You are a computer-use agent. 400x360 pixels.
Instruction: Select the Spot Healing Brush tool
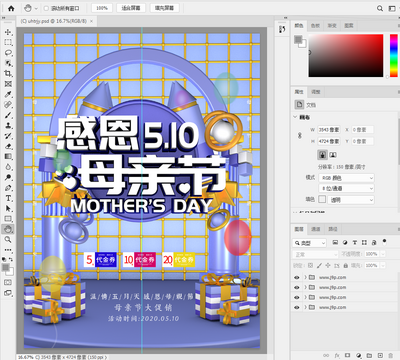pyautogui.click(x=8, y=105)
